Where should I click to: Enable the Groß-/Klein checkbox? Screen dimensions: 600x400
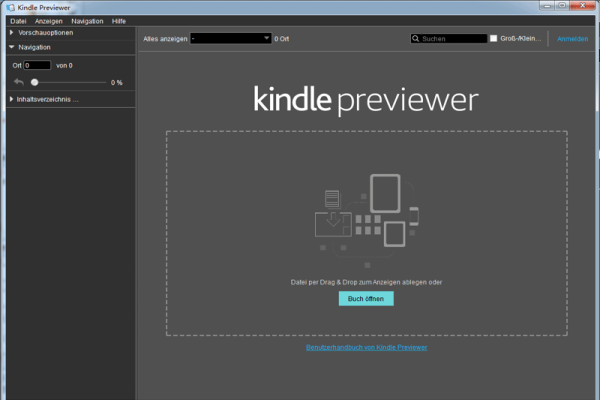point(494,38)
